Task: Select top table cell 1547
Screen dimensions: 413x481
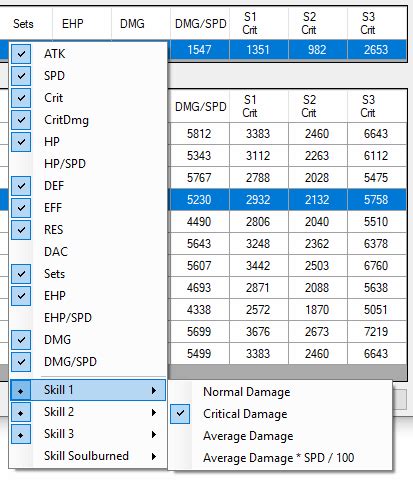Action: click(x=200, y=50)
